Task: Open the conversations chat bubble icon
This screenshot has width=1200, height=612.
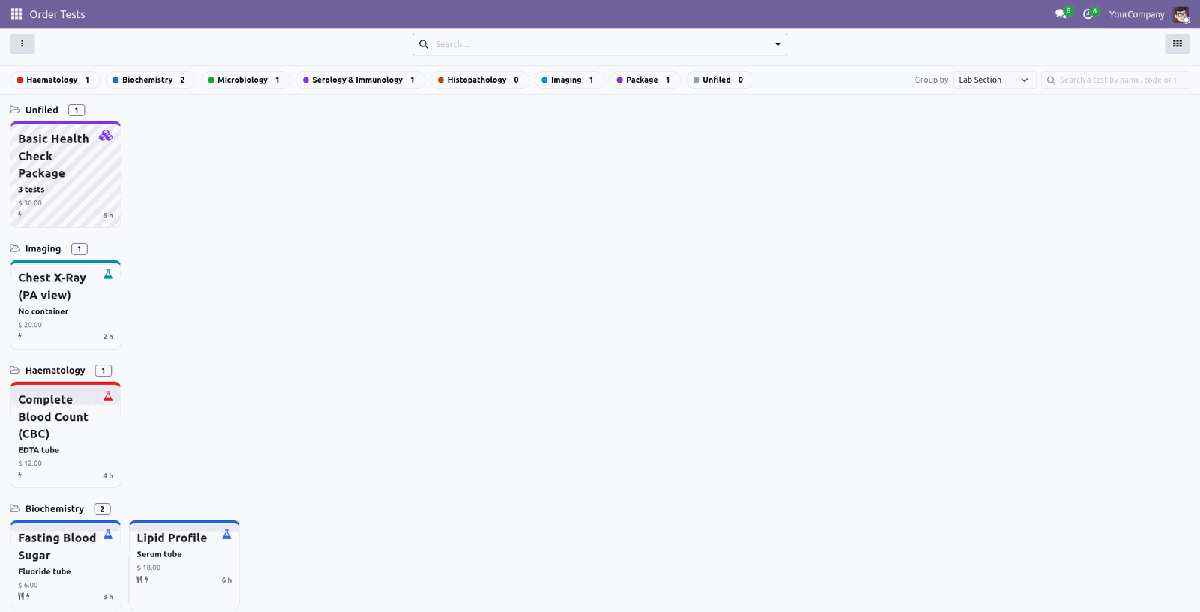Action: (1061, 14)
